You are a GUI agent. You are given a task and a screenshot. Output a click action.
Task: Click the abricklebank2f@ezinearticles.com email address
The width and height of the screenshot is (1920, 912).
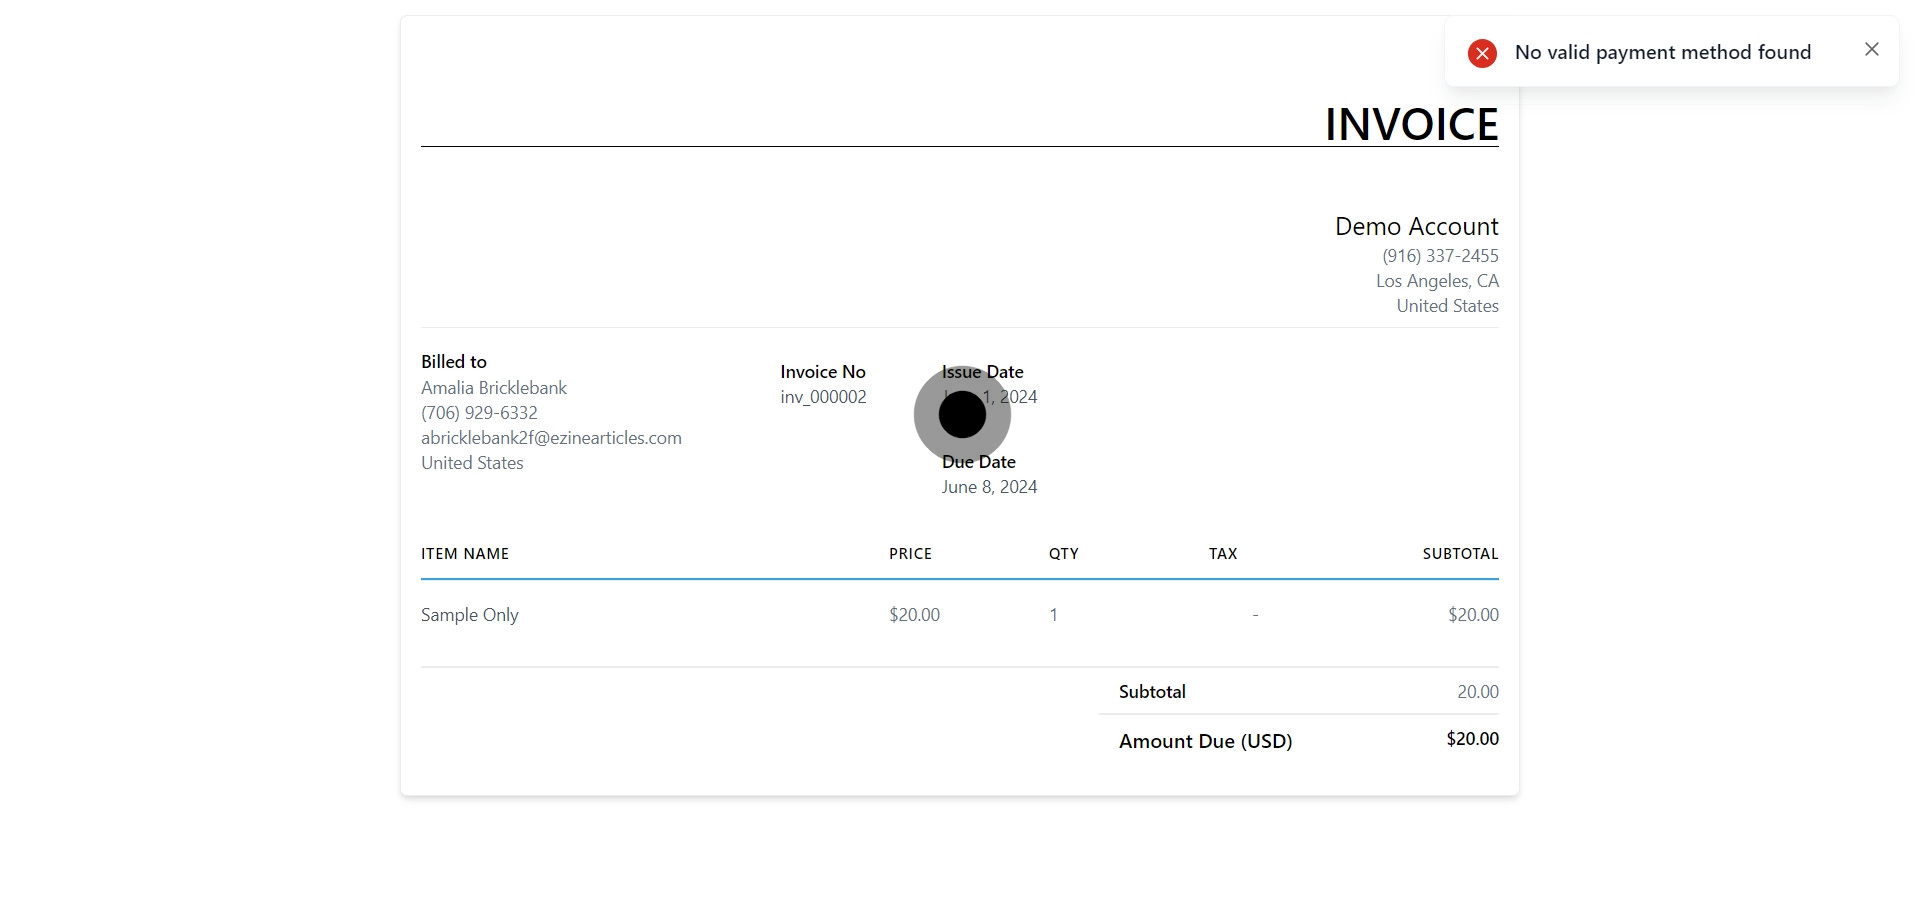551,438
